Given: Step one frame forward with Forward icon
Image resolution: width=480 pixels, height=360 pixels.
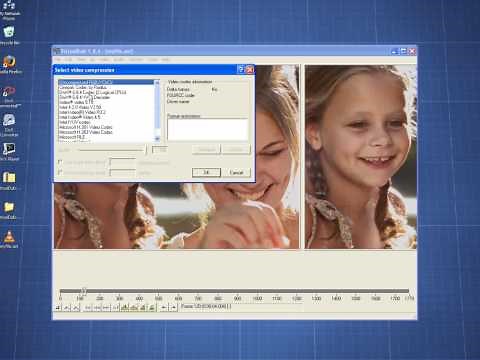Looking at the screenshot, I should tap(106, 307).
